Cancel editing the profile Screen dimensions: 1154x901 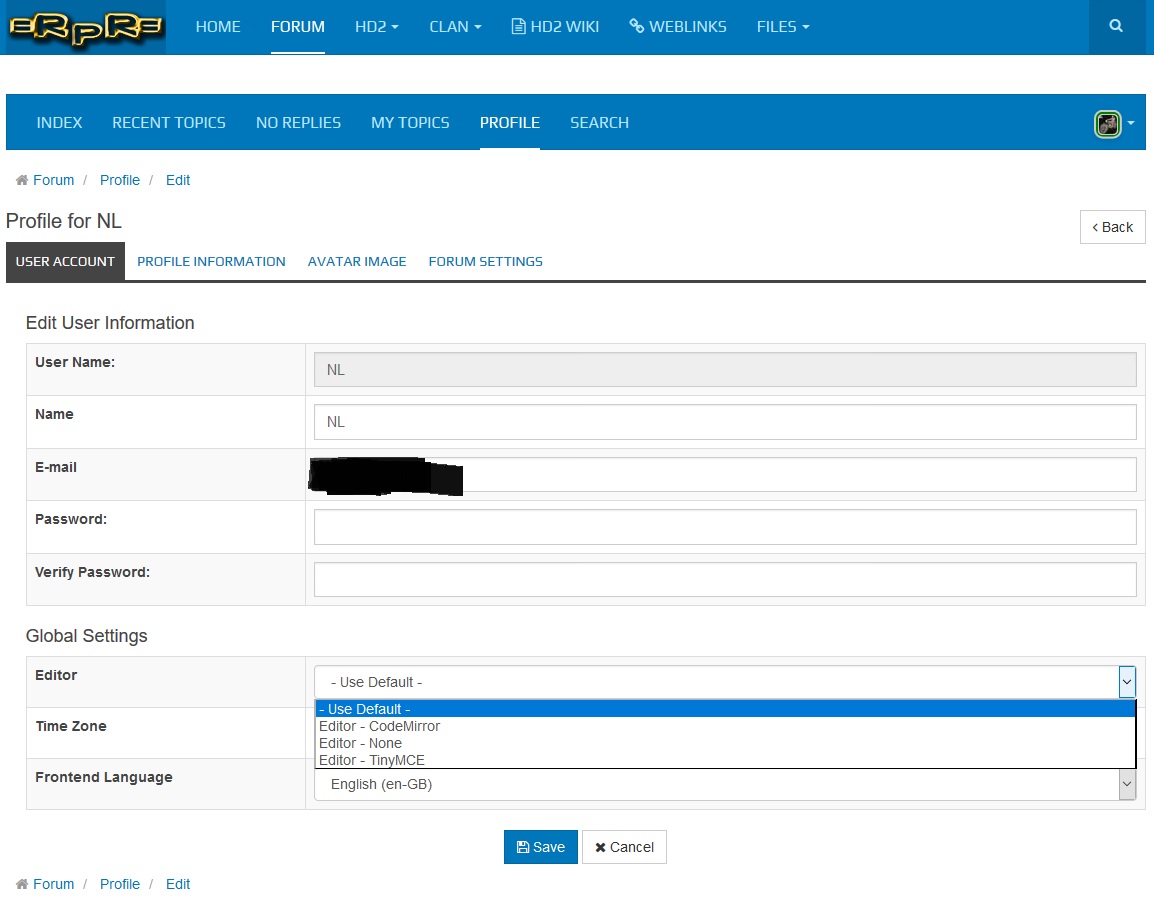pos(624,847)
